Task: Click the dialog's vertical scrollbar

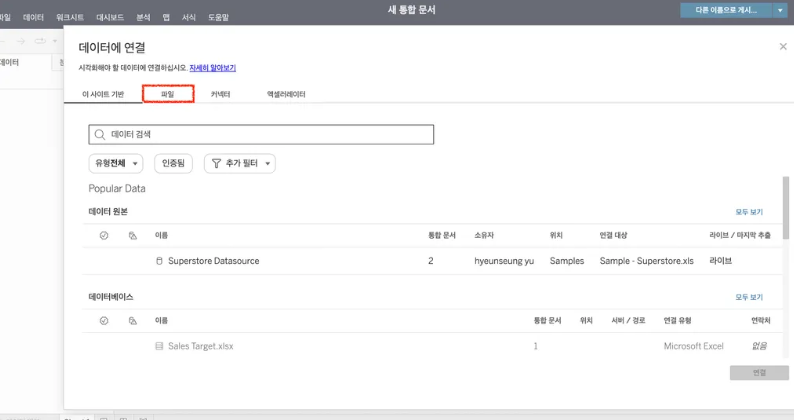Action: tap(785, 208)
